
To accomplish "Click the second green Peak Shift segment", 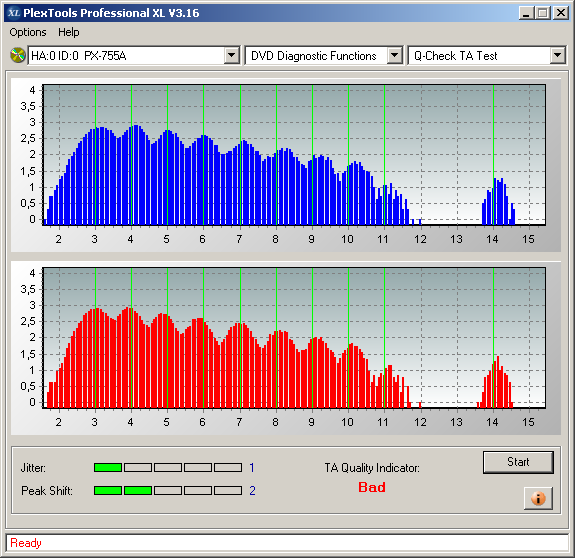I will click(x=138, y=491).
